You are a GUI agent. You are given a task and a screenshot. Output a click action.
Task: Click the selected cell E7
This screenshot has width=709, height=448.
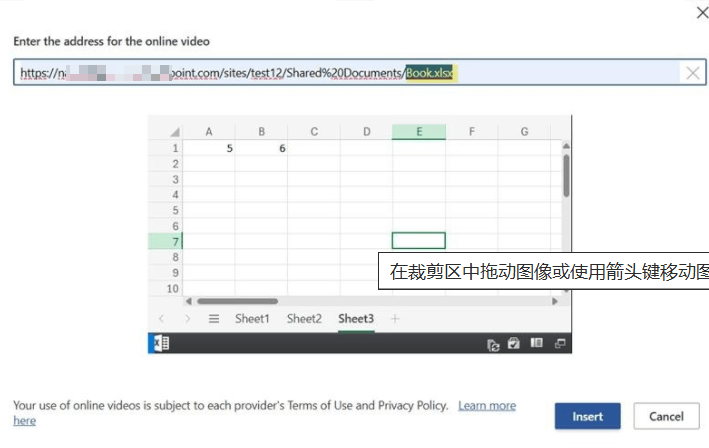(x=419, y=241)
